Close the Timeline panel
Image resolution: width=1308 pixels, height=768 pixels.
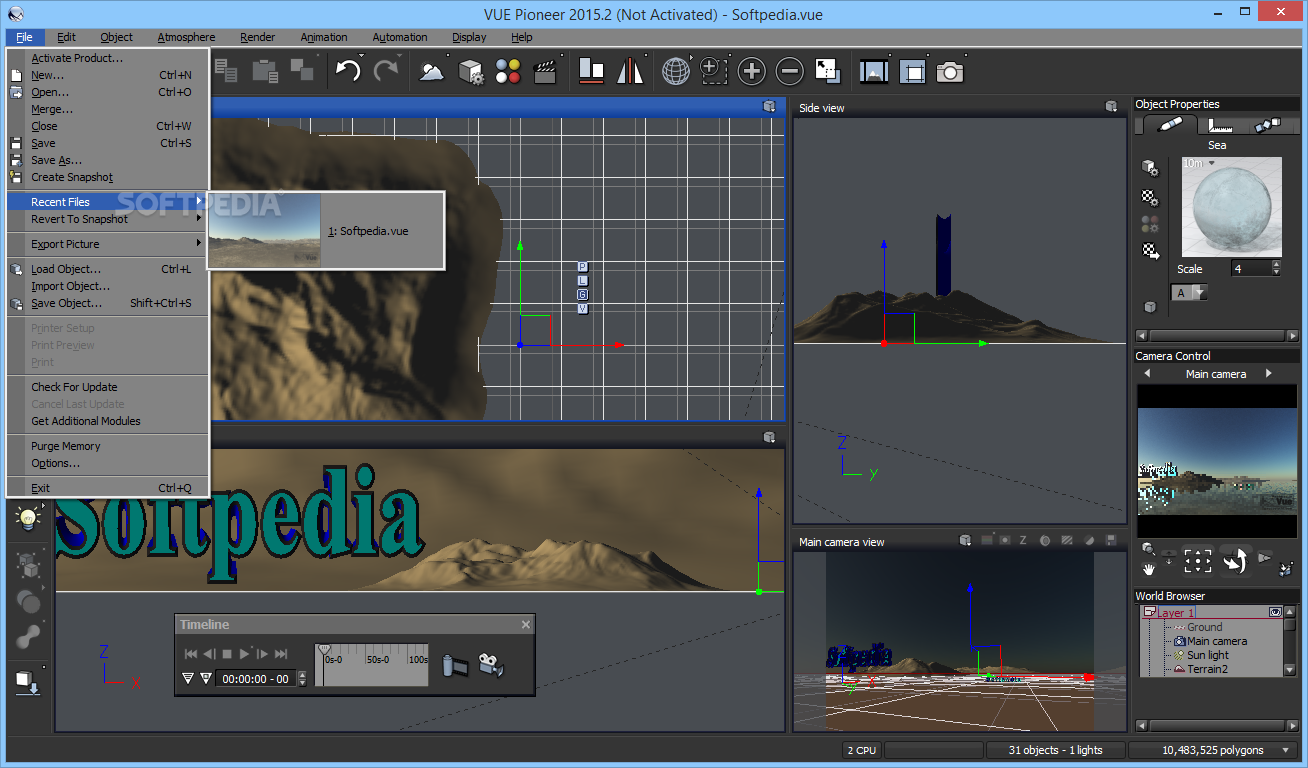[x=526, y=625]
